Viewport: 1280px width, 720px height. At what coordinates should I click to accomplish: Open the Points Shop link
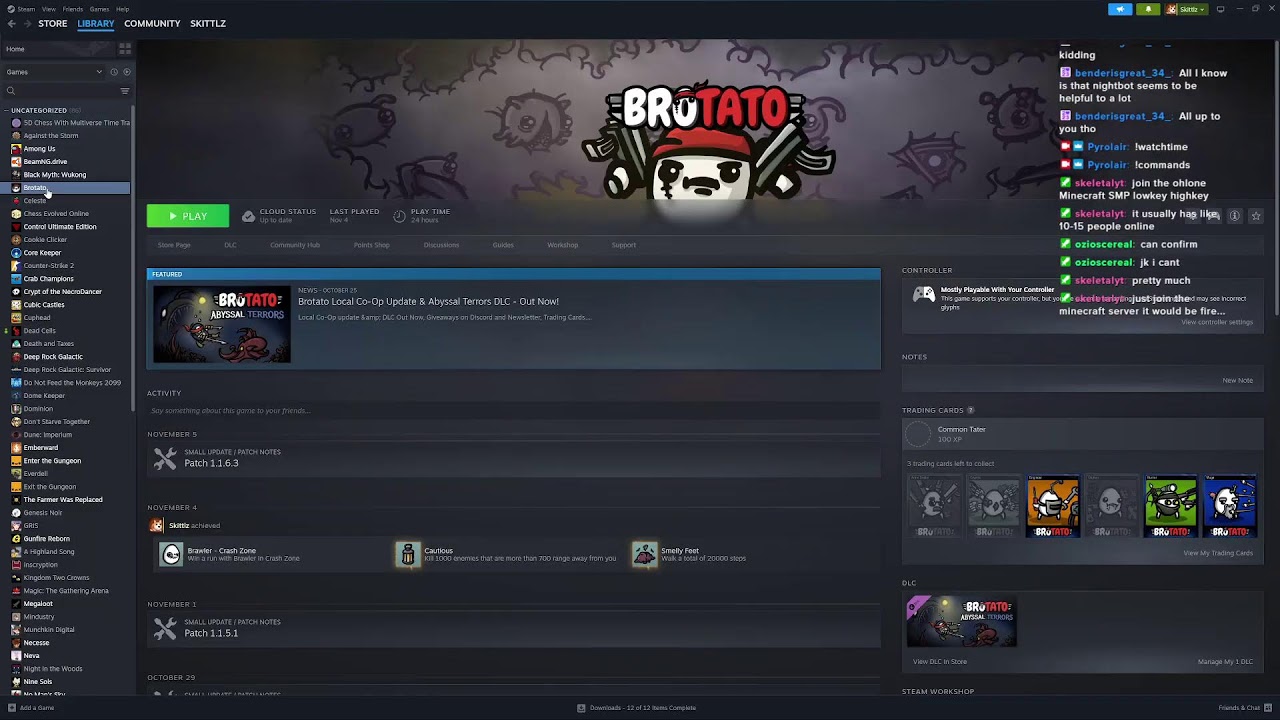(x=371, y=245)
